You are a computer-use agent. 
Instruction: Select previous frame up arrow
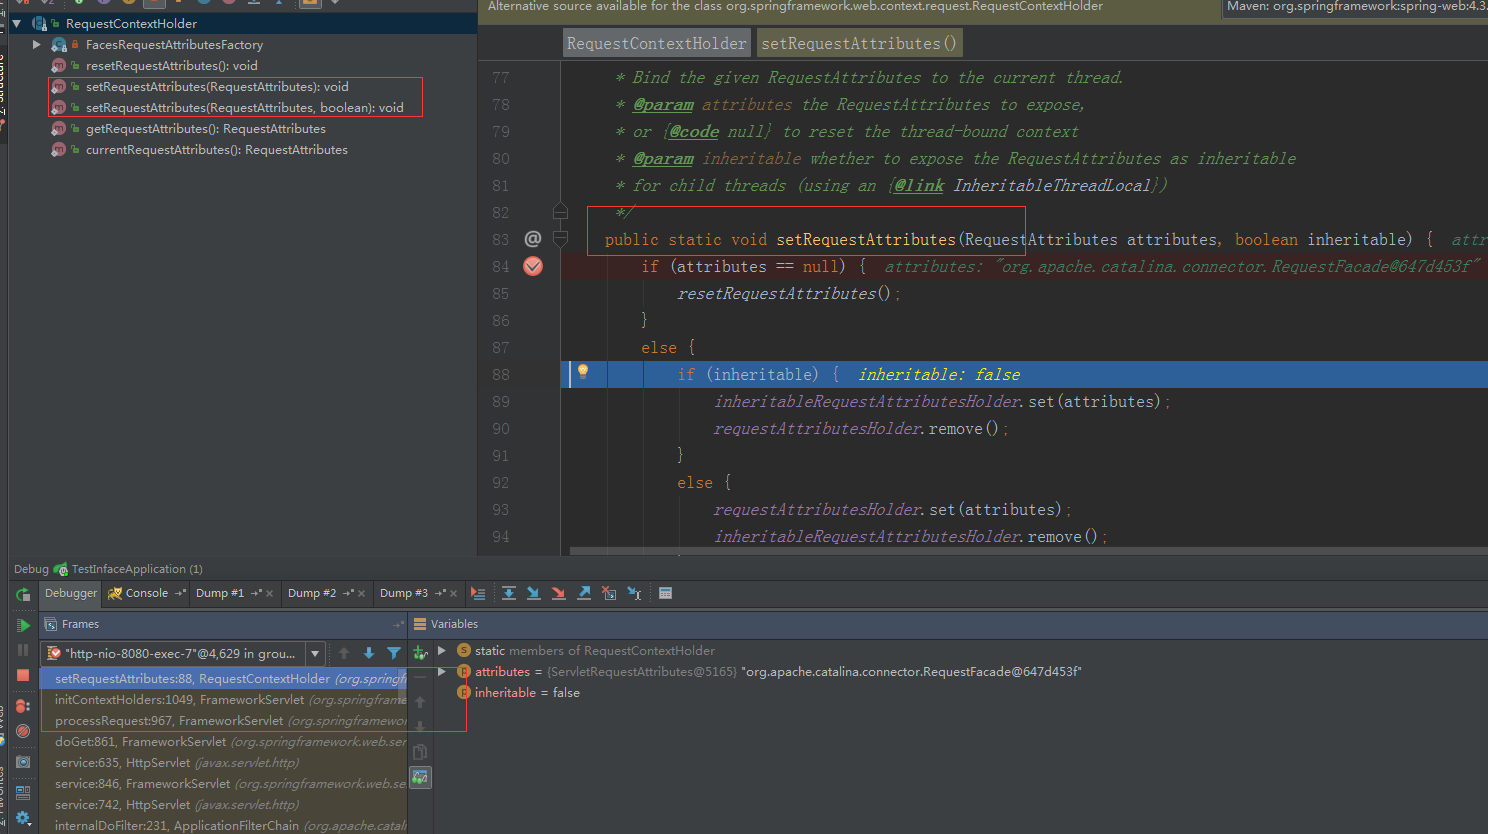(x=344, y=653)
